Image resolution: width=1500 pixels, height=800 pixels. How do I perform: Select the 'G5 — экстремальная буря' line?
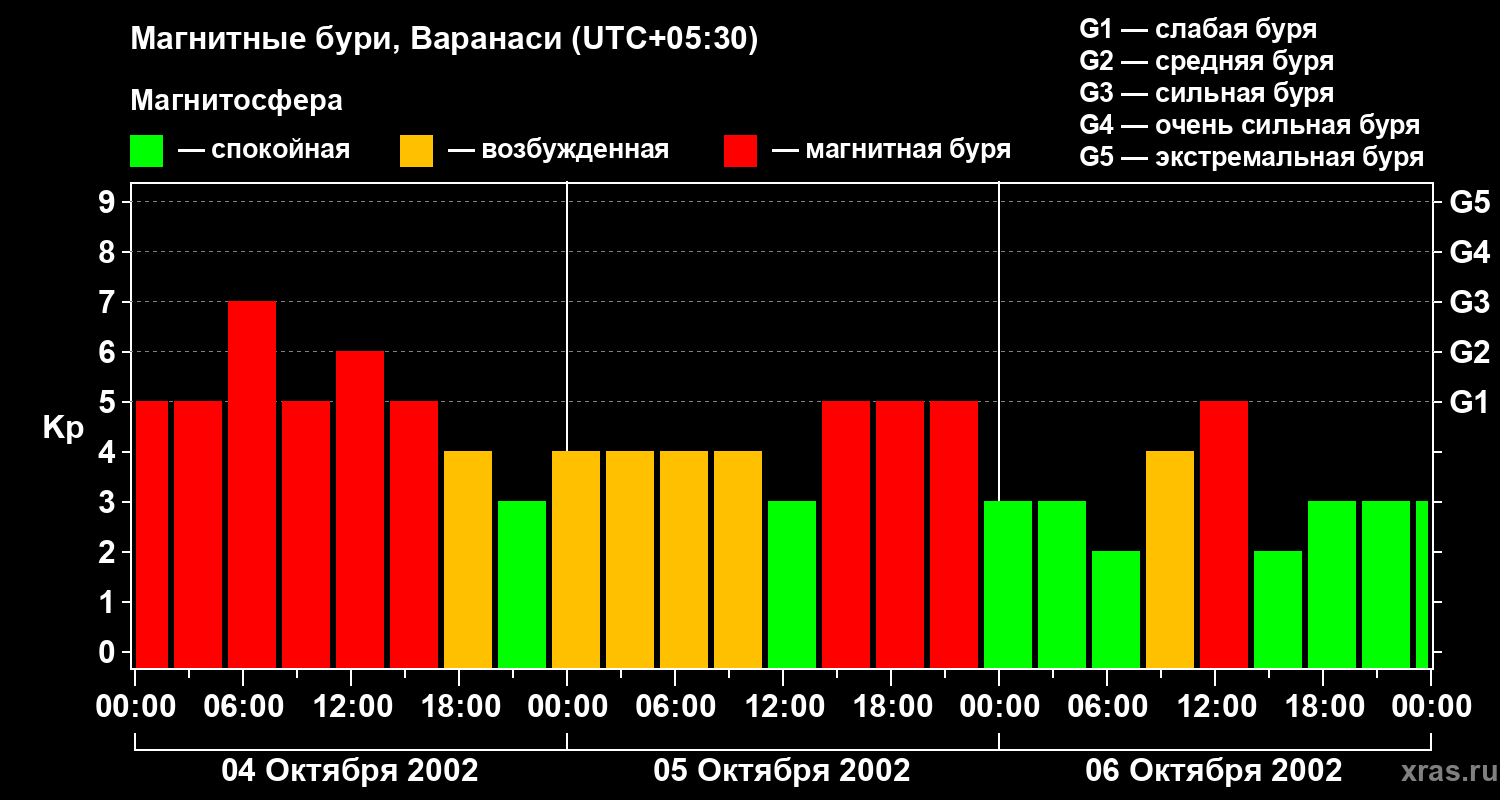coord(1251,157)
